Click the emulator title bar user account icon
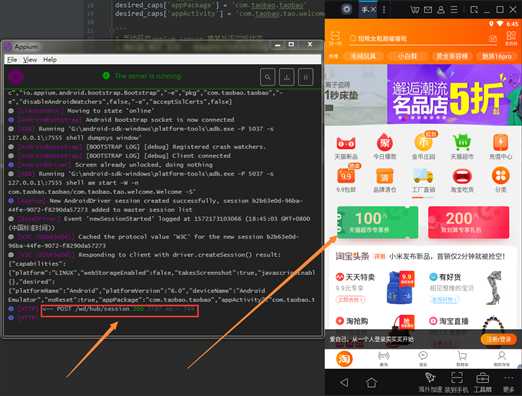This screenshot has height=396, width=522. pos(441,10)
